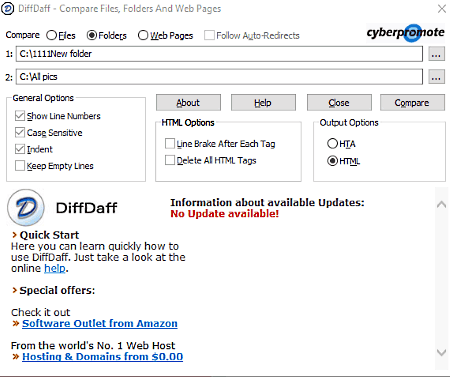
Task: Browse for path 1 with ellipsis button
Action: tap(436, 54)
